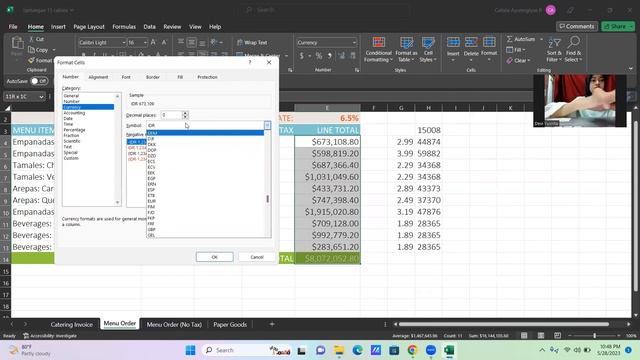The width and height of the screenshot is (640, 360).
Task: Click the Symbol dropdown arrow in dialog
Action: click(267, 125)
